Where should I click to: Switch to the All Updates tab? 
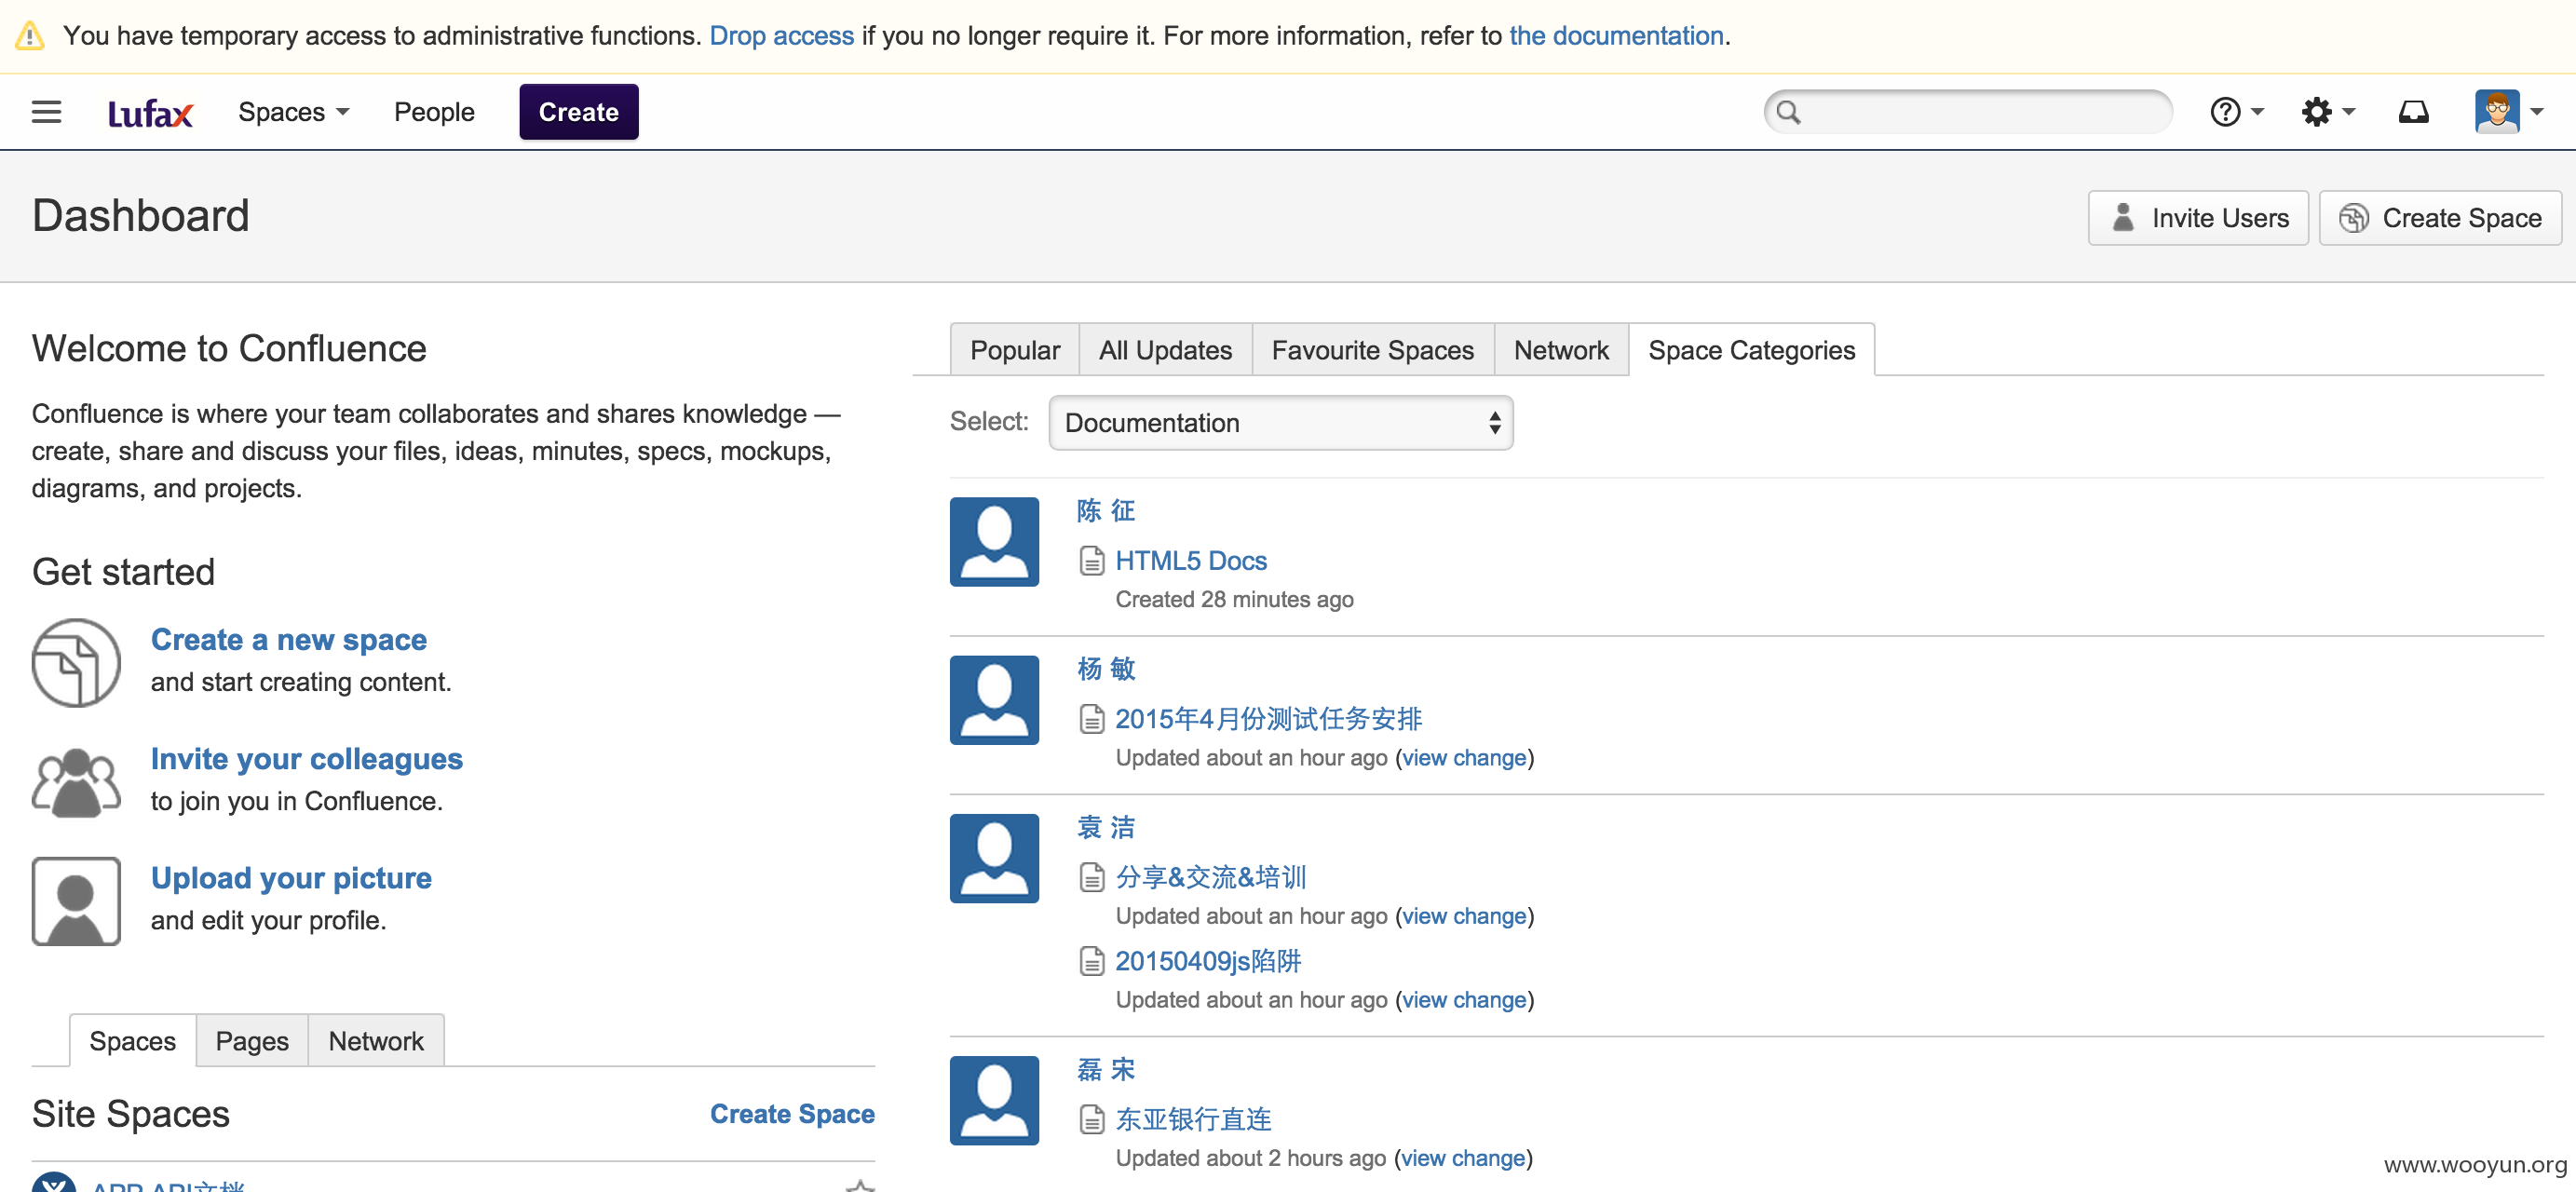point(1166,350)
